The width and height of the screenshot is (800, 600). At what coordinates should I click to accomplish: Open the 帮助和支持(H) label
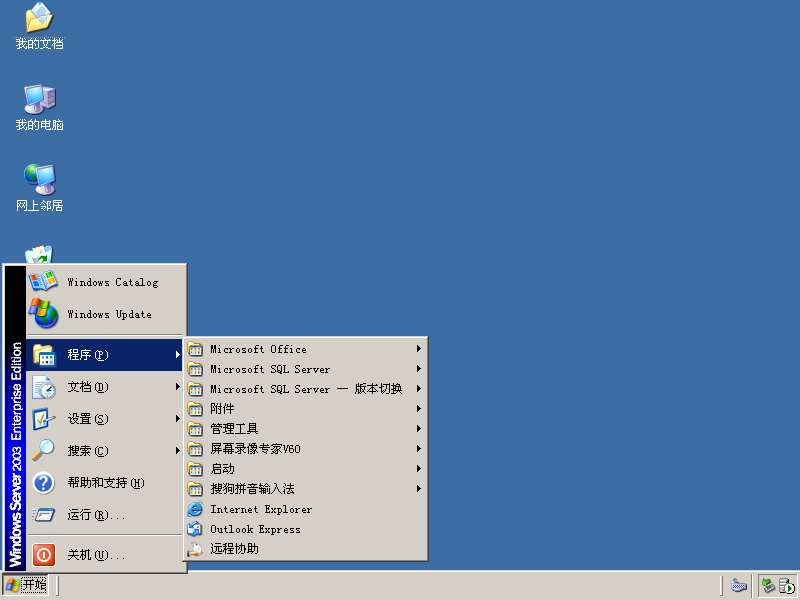coord(106,483)
